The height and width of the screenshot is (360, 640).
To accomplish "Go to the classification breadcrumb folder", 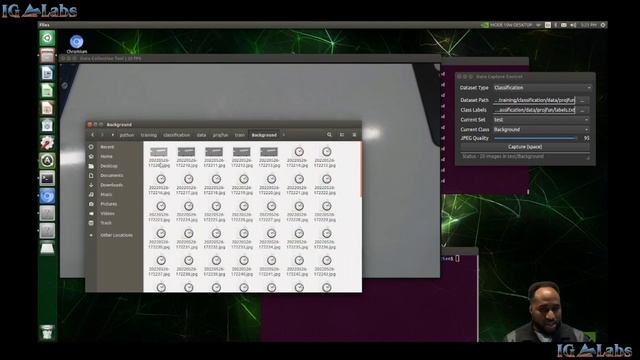I will click(x=176, y=135).
